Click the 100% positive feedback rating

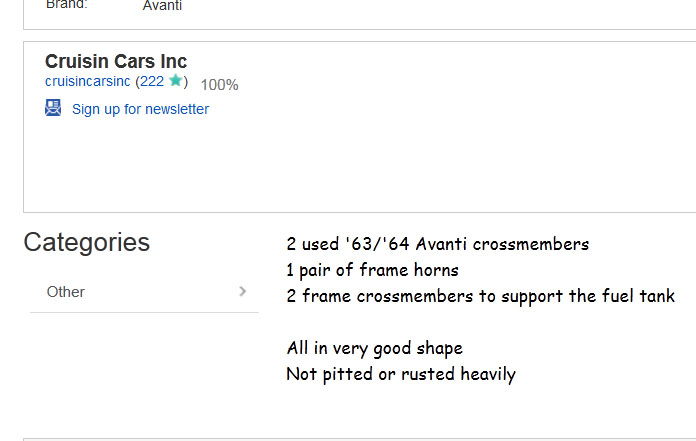tap(219, 85)
